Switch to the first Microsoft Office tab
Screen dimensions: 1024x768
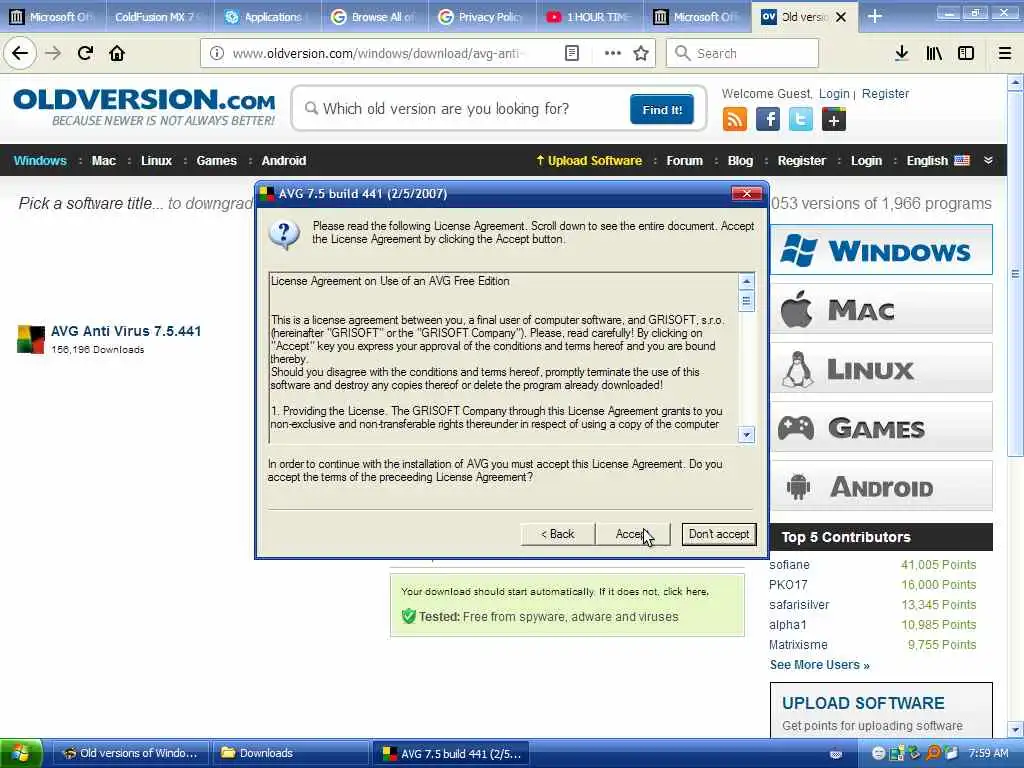[51, 17]
